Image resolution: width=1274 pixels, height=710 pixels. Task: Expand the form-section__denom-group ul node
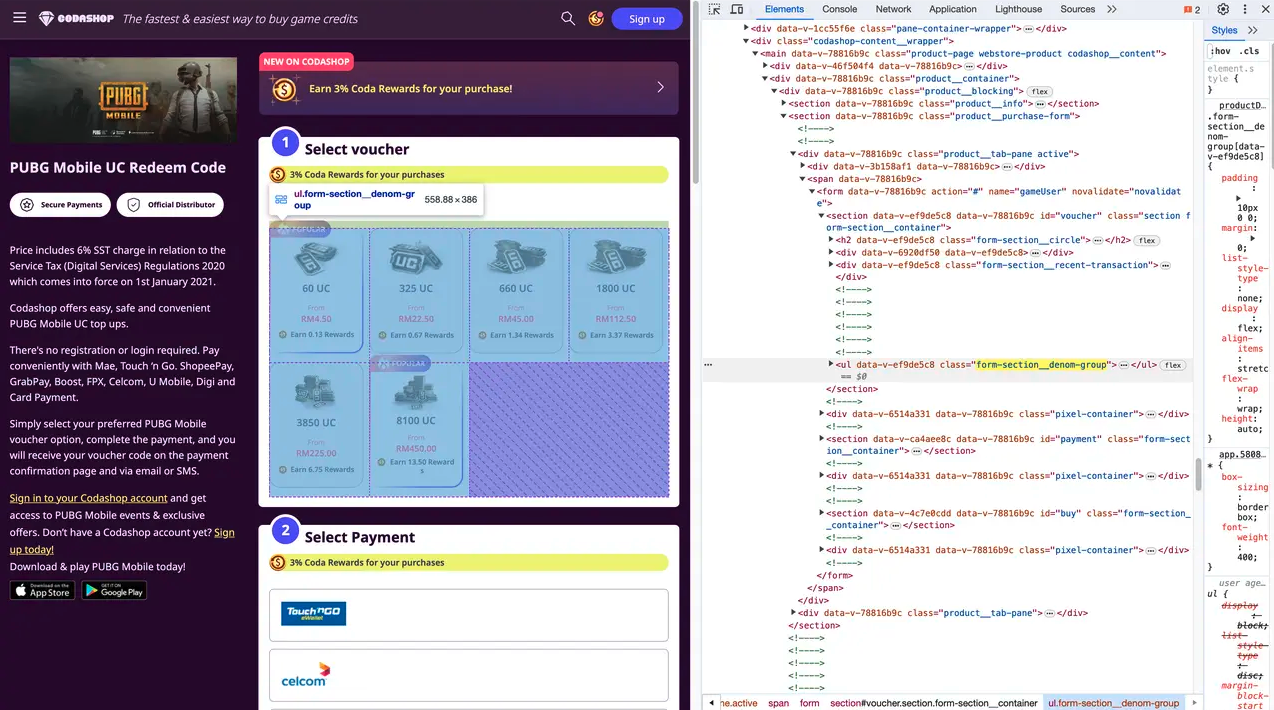click(x=831, y=365)
